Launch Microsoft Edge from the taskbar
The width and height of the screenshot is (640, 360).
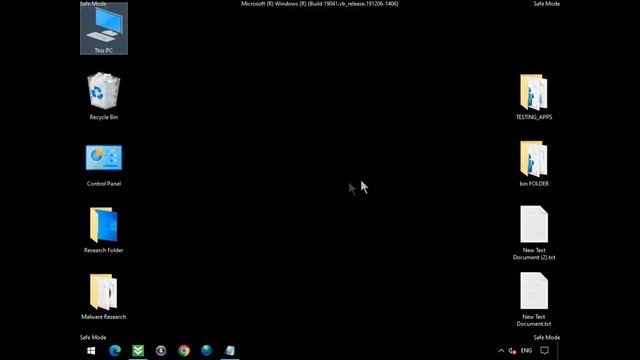(x=115, y=351)
